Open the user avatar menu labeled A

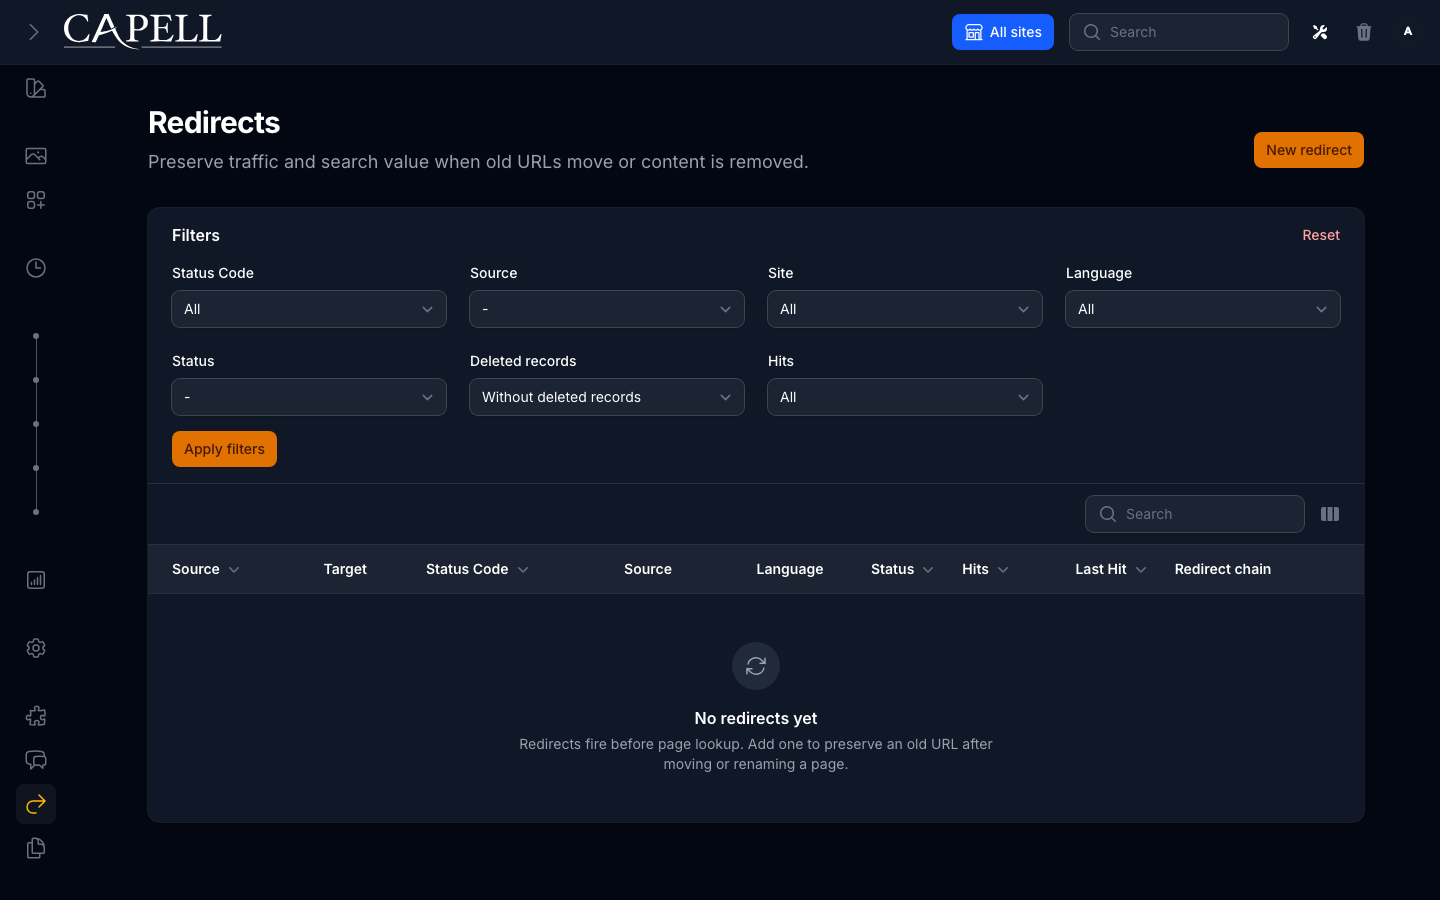coord(1408,32)
